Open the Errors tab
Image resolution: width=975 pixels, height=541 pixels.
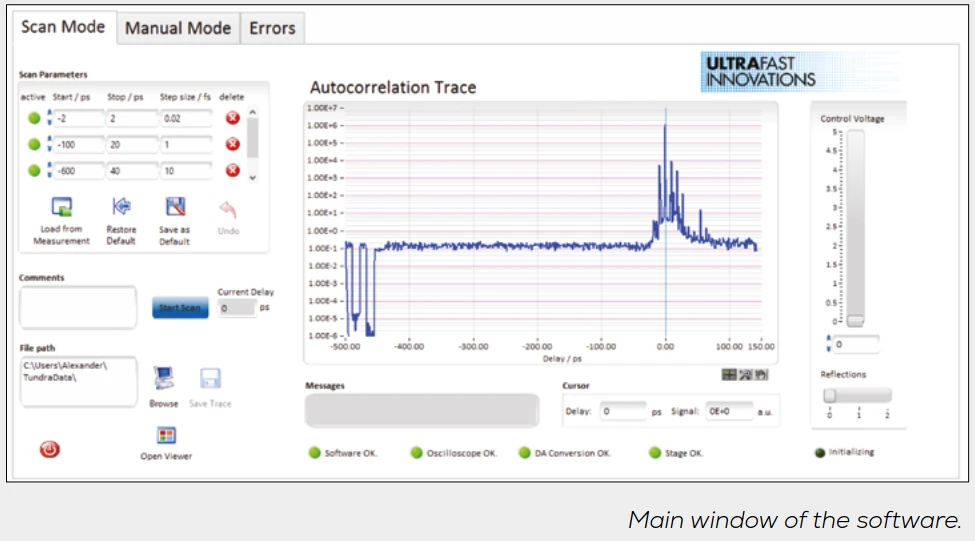click(272, 28)
